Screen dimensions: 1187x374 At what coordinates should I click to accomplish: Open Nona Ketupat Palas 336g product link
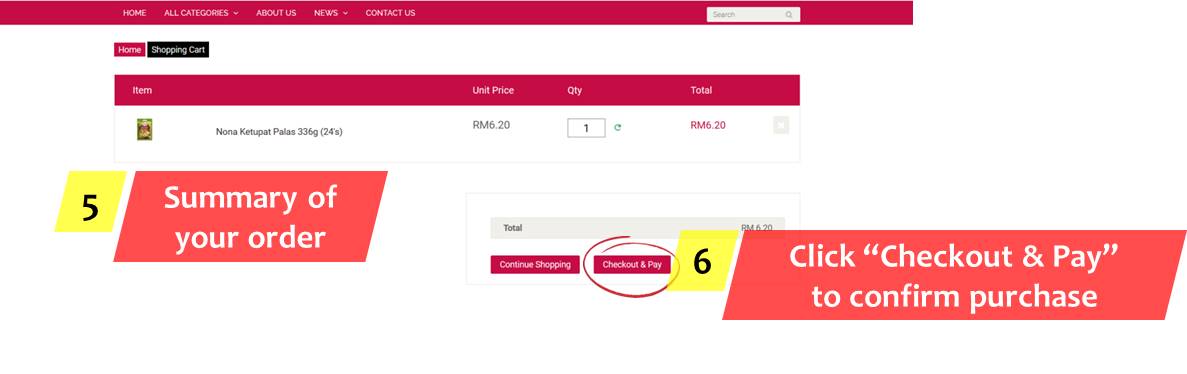point(279,132)
